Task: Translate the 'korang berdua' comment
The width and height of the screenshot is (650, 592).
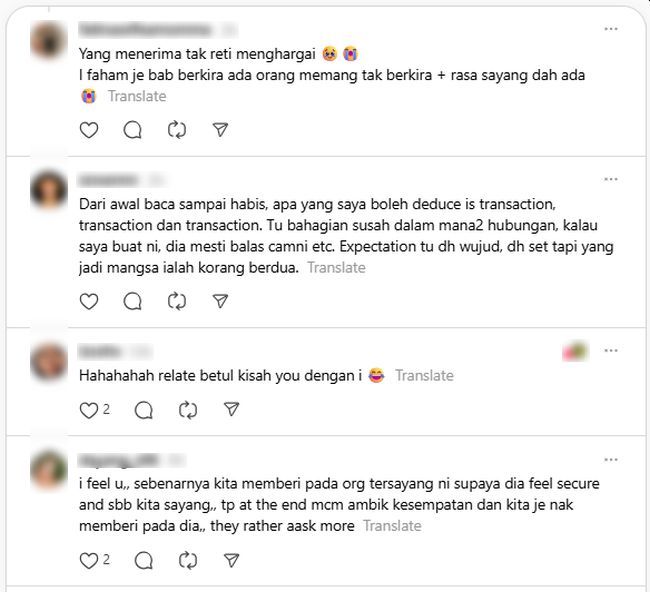Action: [337, 268]
